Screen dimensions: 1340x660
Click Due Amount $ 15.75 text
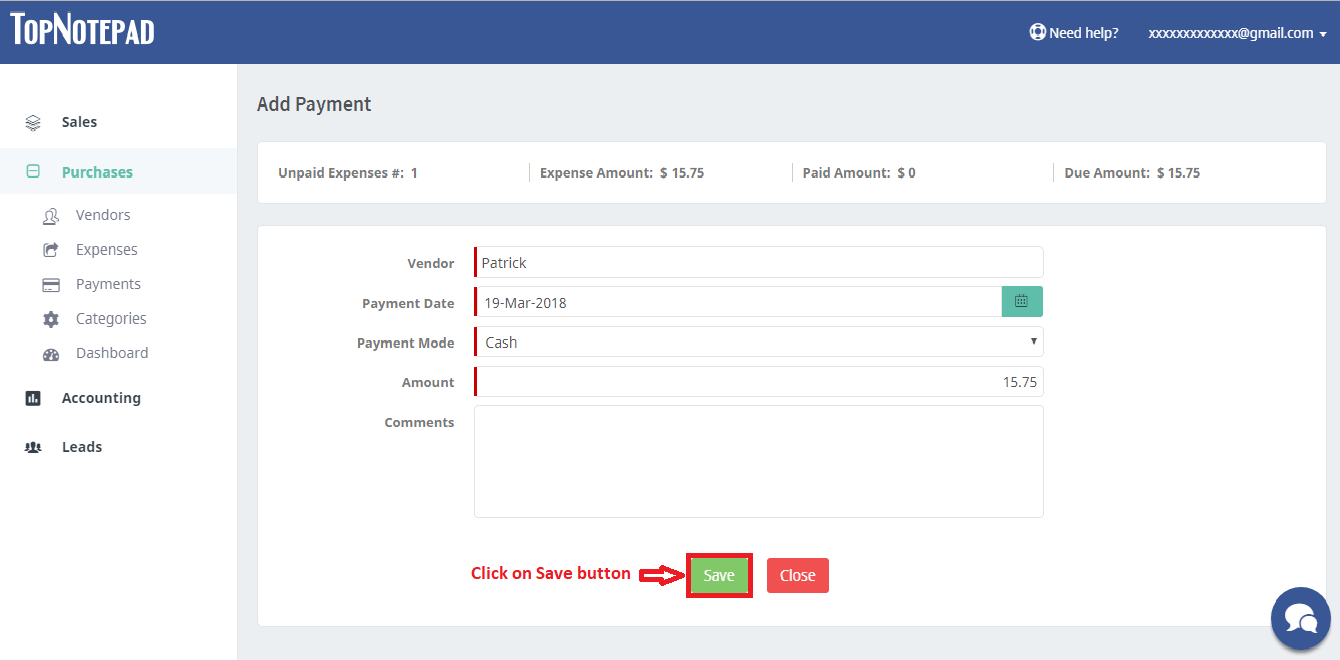click(1132, 173)
